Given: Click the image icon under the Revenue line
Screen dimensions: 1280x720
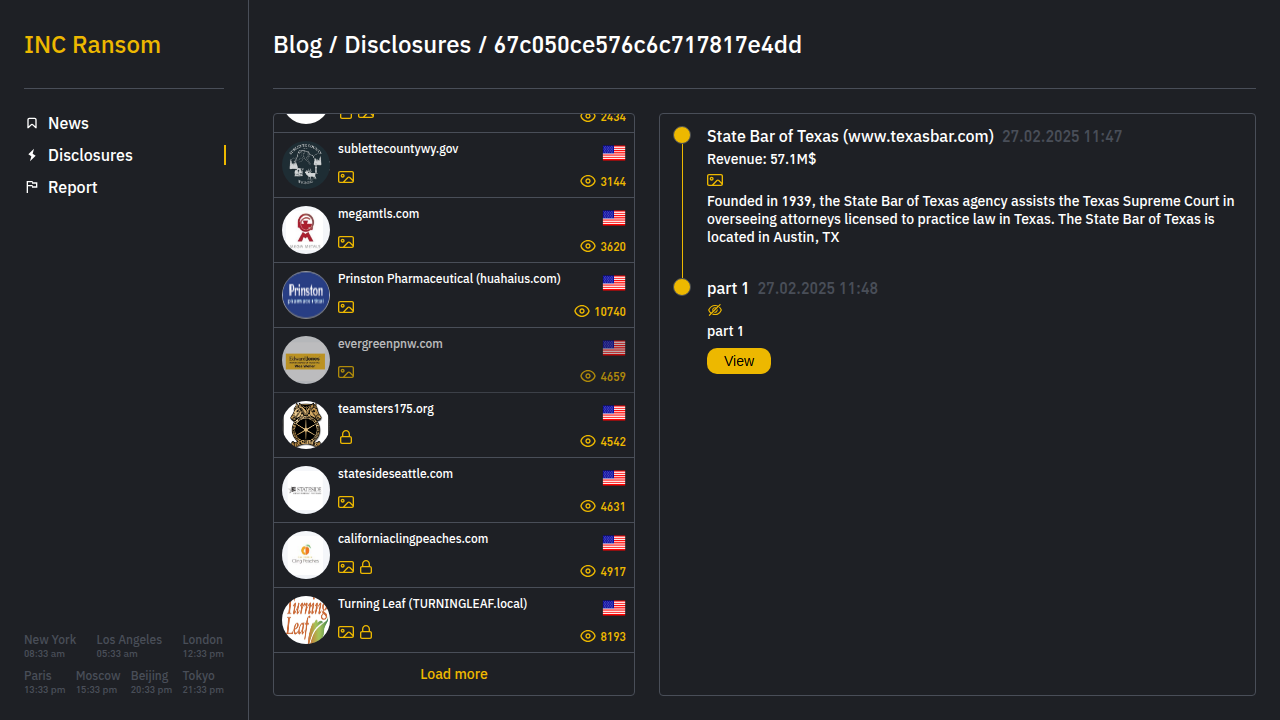Looking at the screenshot, I should coord(715,180).
